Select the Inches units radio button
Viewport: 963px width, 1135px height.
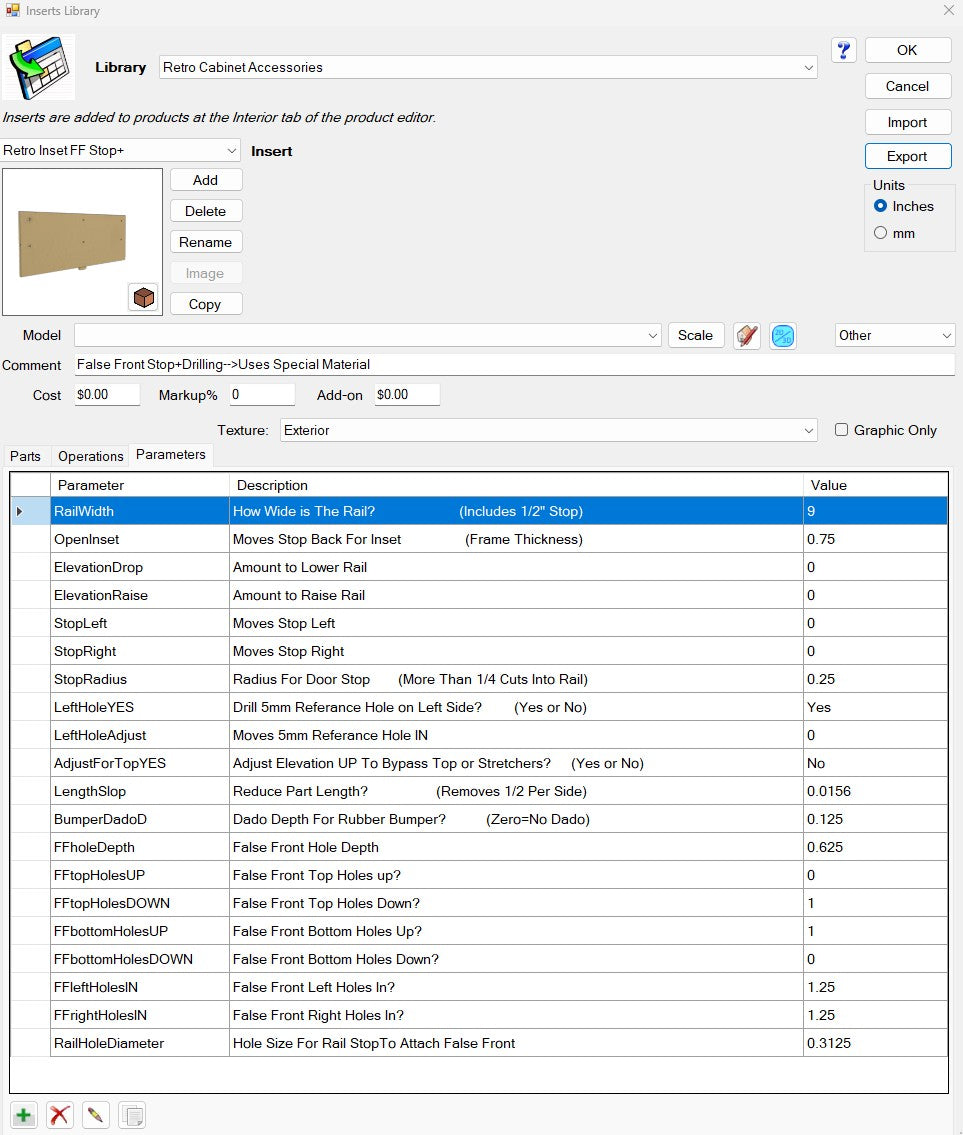(880, 206)
